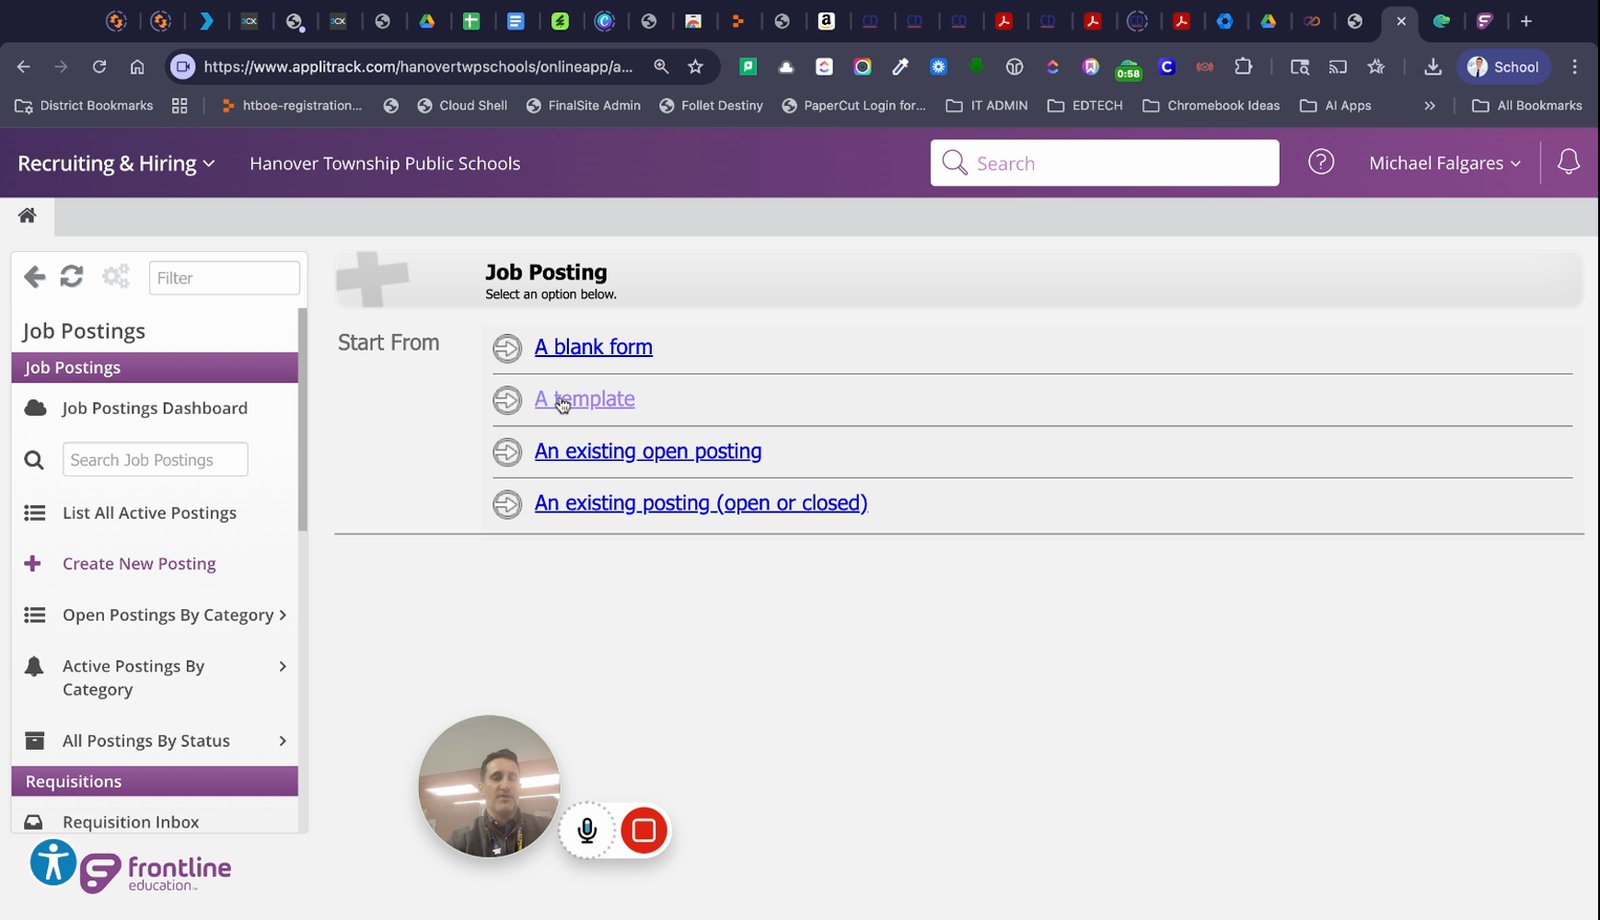
Task: Open the sidebar settings gears
Action: [116, 277]
